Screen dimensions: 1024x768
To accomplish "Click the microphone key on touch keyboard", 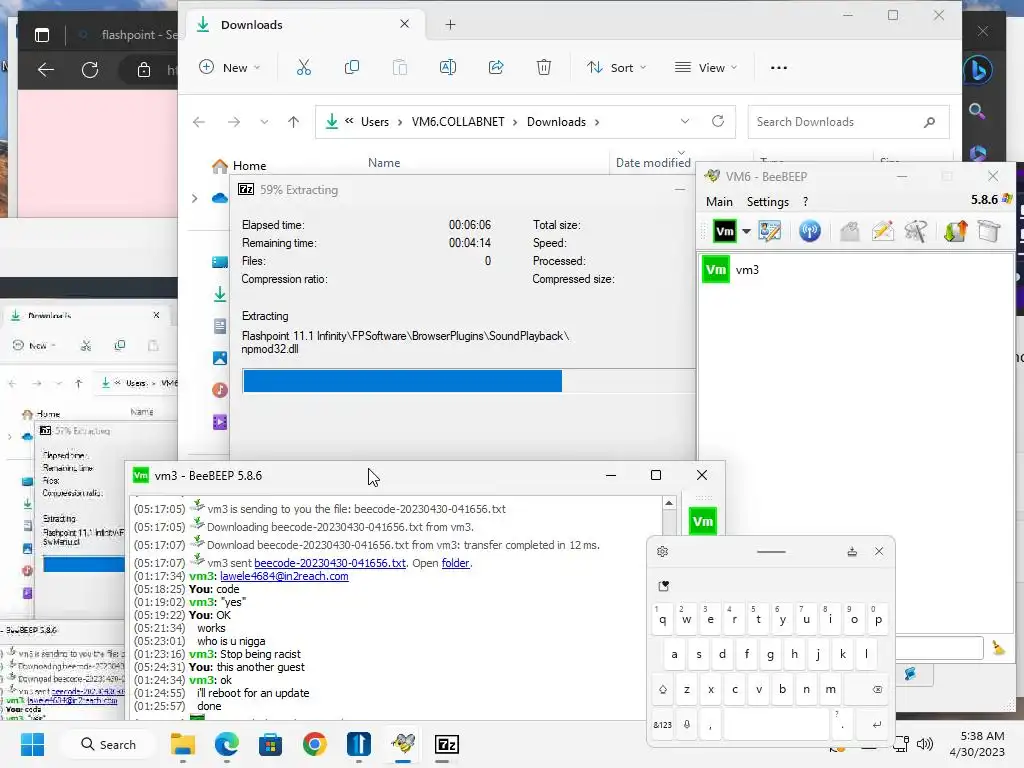I will click(687, 724).
